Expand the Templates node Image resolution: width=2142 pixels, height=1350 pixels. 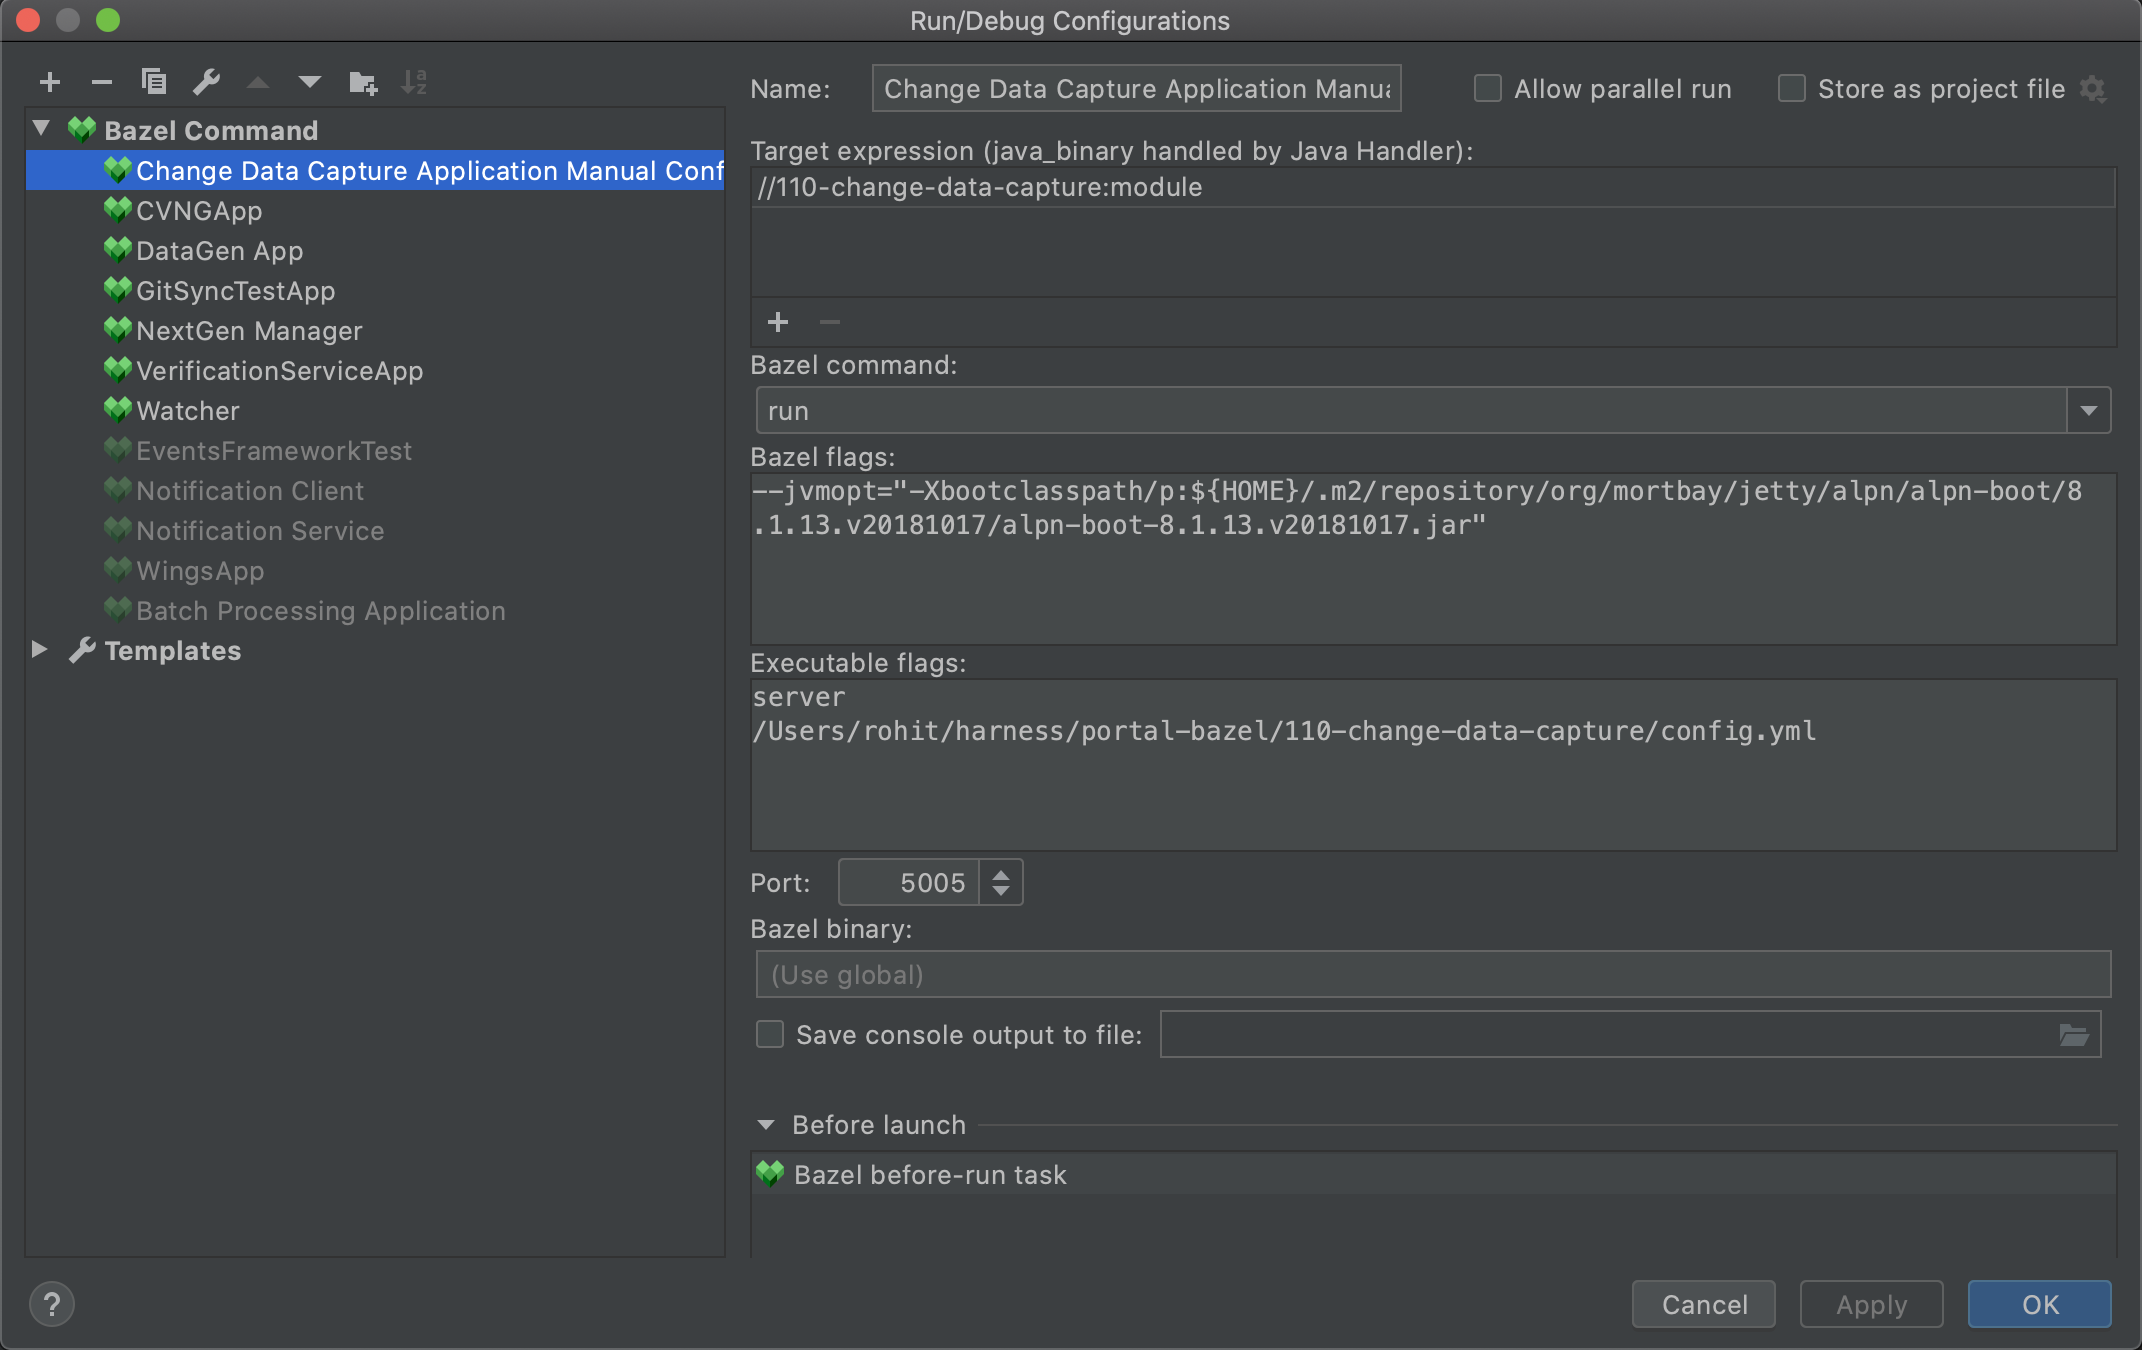(x=40, y=650)
